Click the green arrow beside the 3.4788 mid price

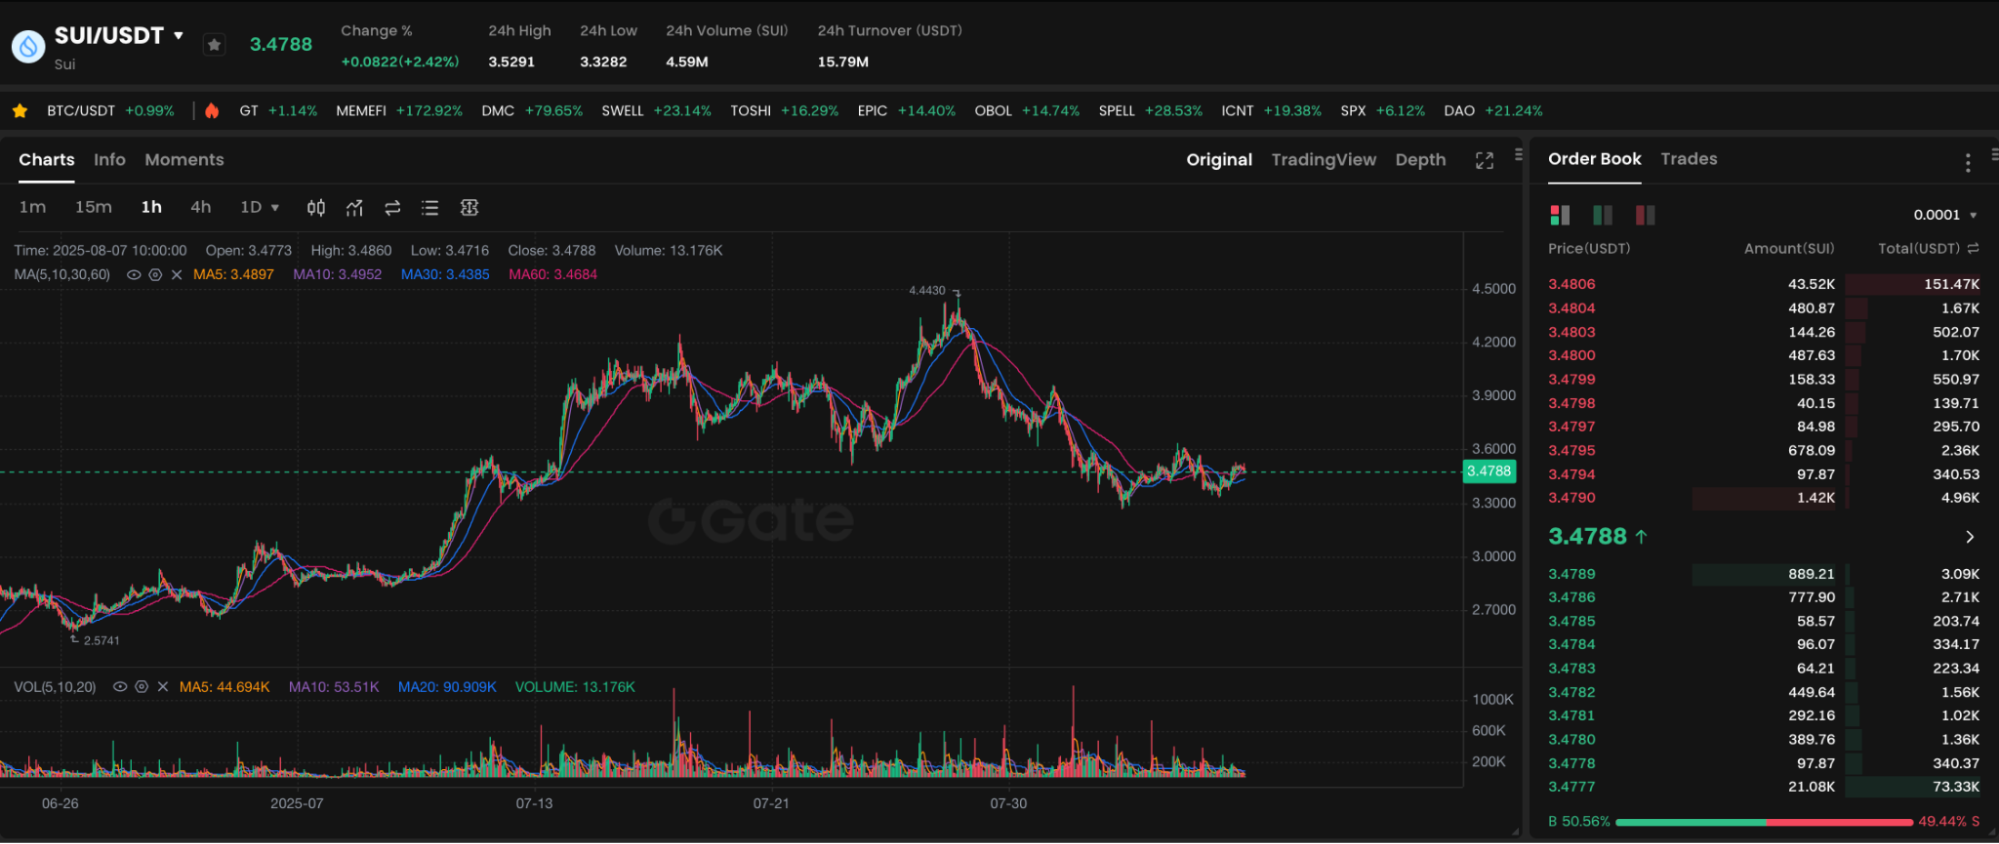[1641, 537]
